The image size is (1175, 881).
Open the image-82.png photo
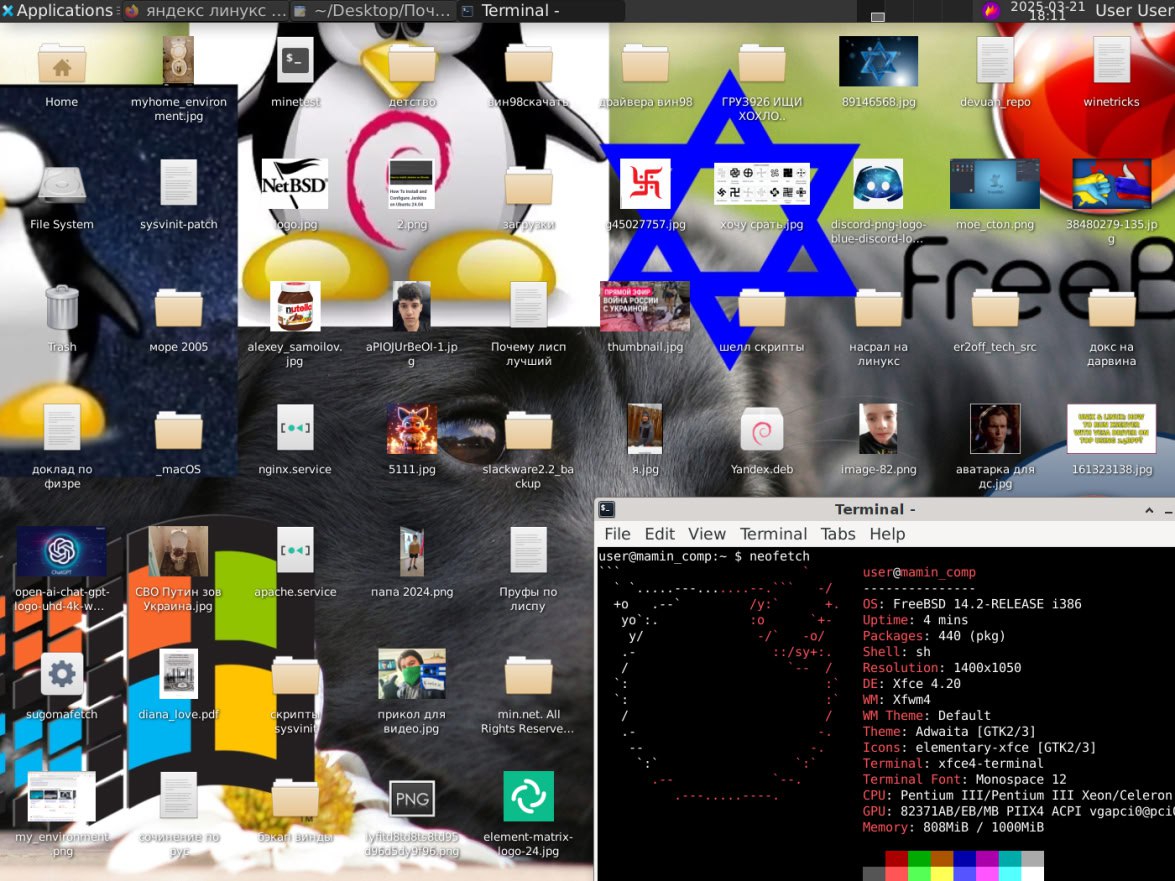[x=878, y=429]
